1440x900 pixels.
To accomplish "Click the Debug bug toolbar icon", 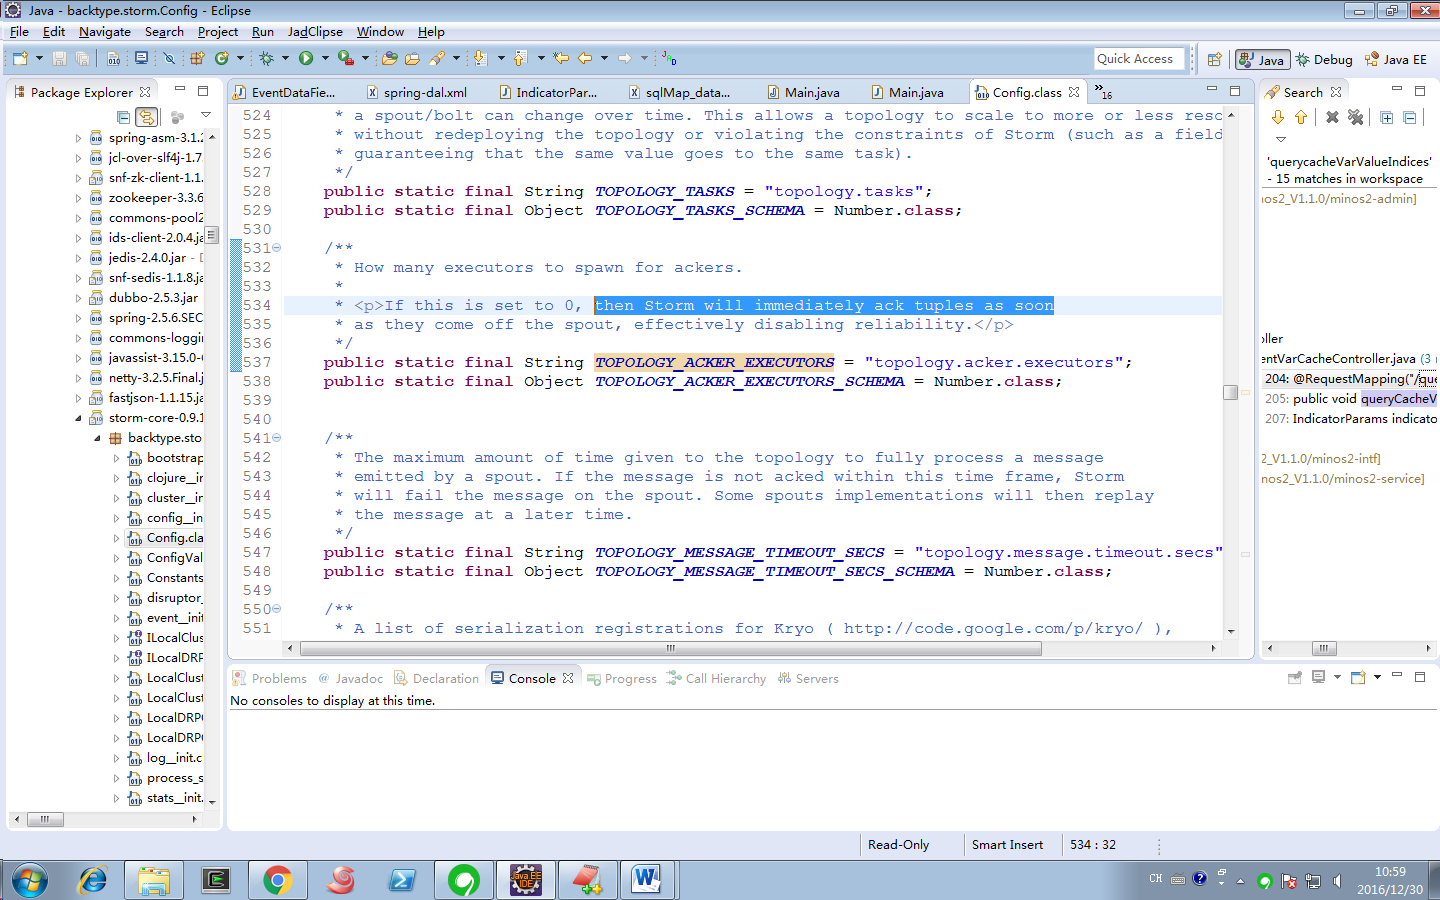I will click(x=266, y=59).
